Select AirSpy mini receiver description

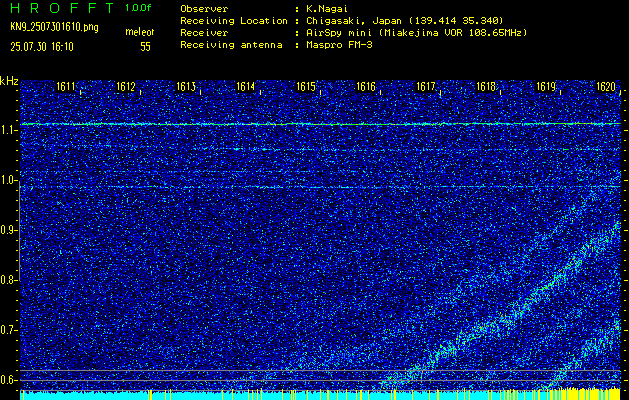(x=416, y=32)
